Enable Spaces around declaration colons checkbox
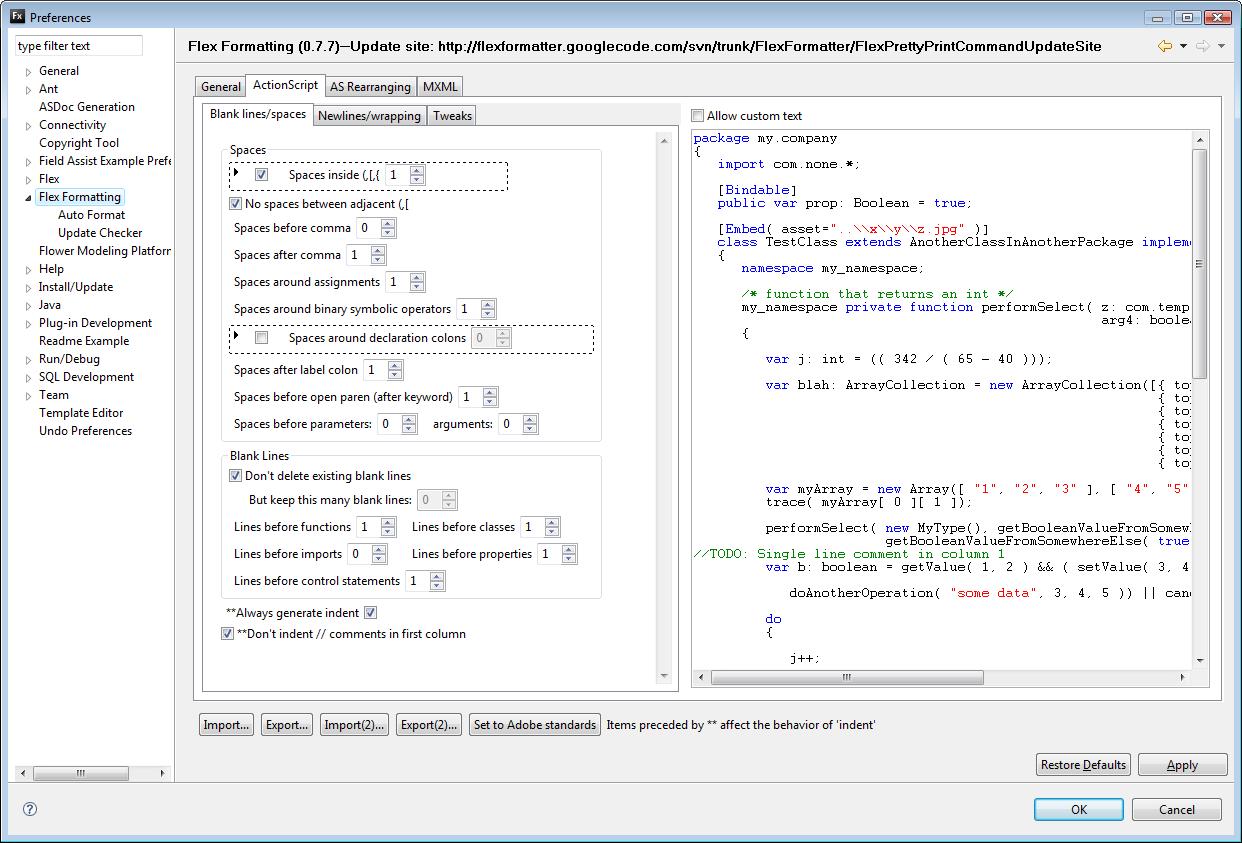Image resolution: width=1242 pixels, height=843 pixels. tap(261, 338)
